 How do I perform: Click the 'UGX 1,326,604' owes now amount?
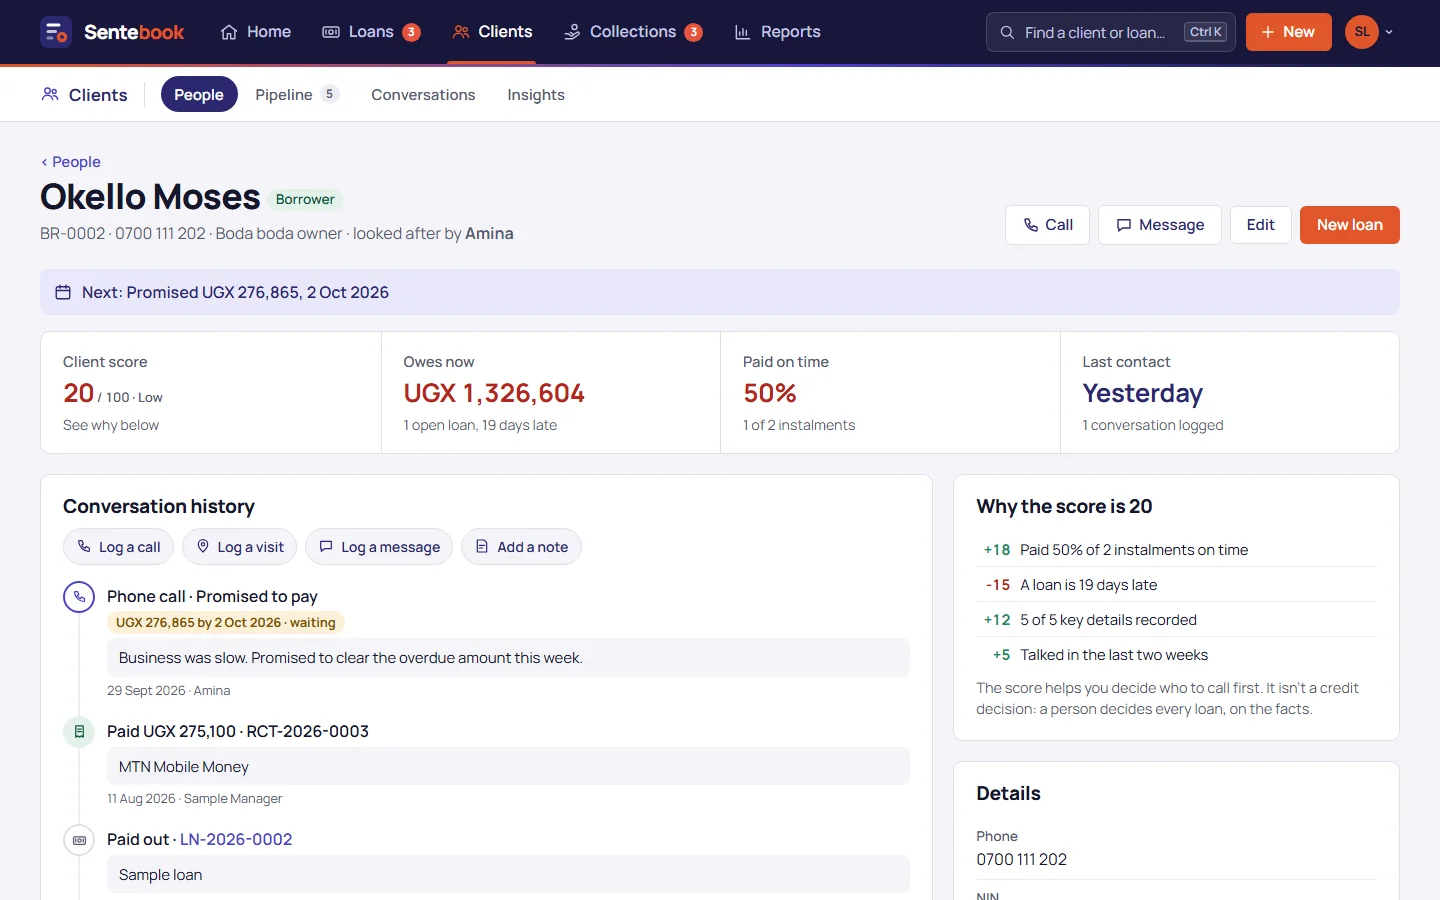point(494,393)
